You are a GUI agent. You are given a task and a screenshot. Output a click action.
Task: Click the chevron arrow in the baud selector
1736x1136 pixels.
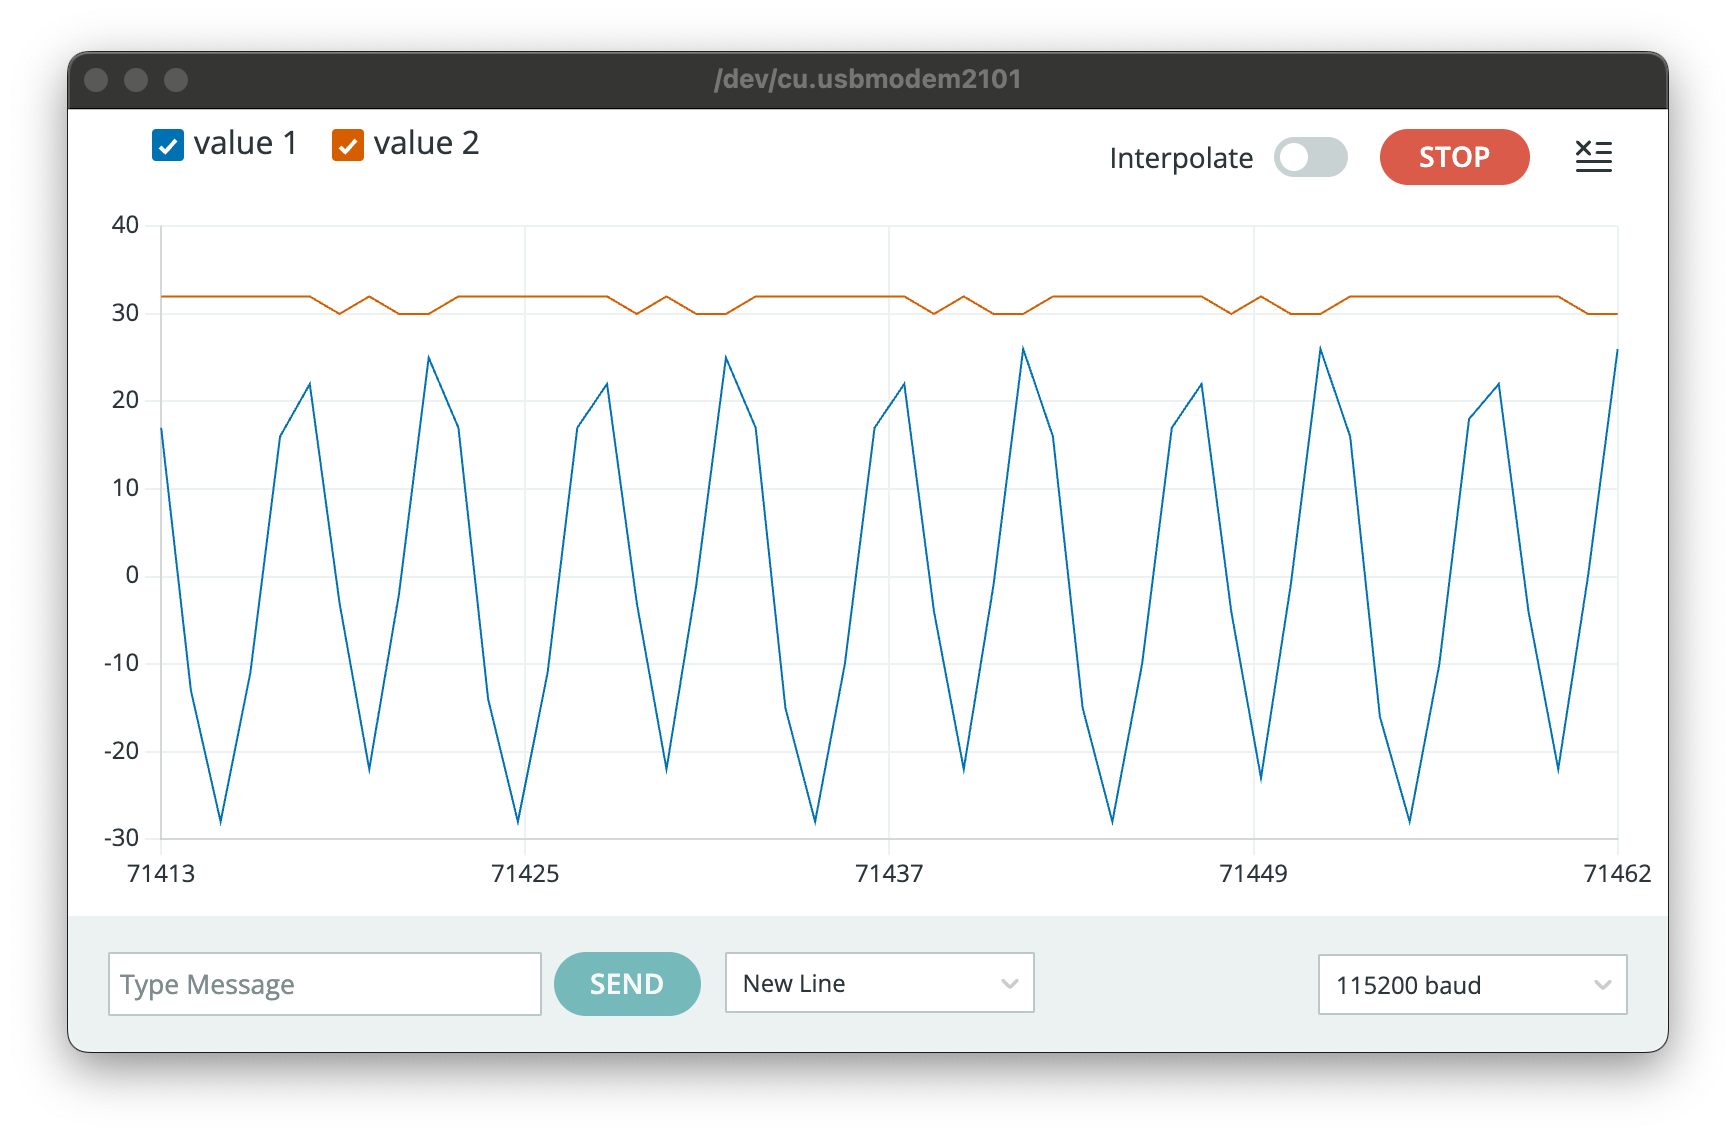coord(1602,985)
